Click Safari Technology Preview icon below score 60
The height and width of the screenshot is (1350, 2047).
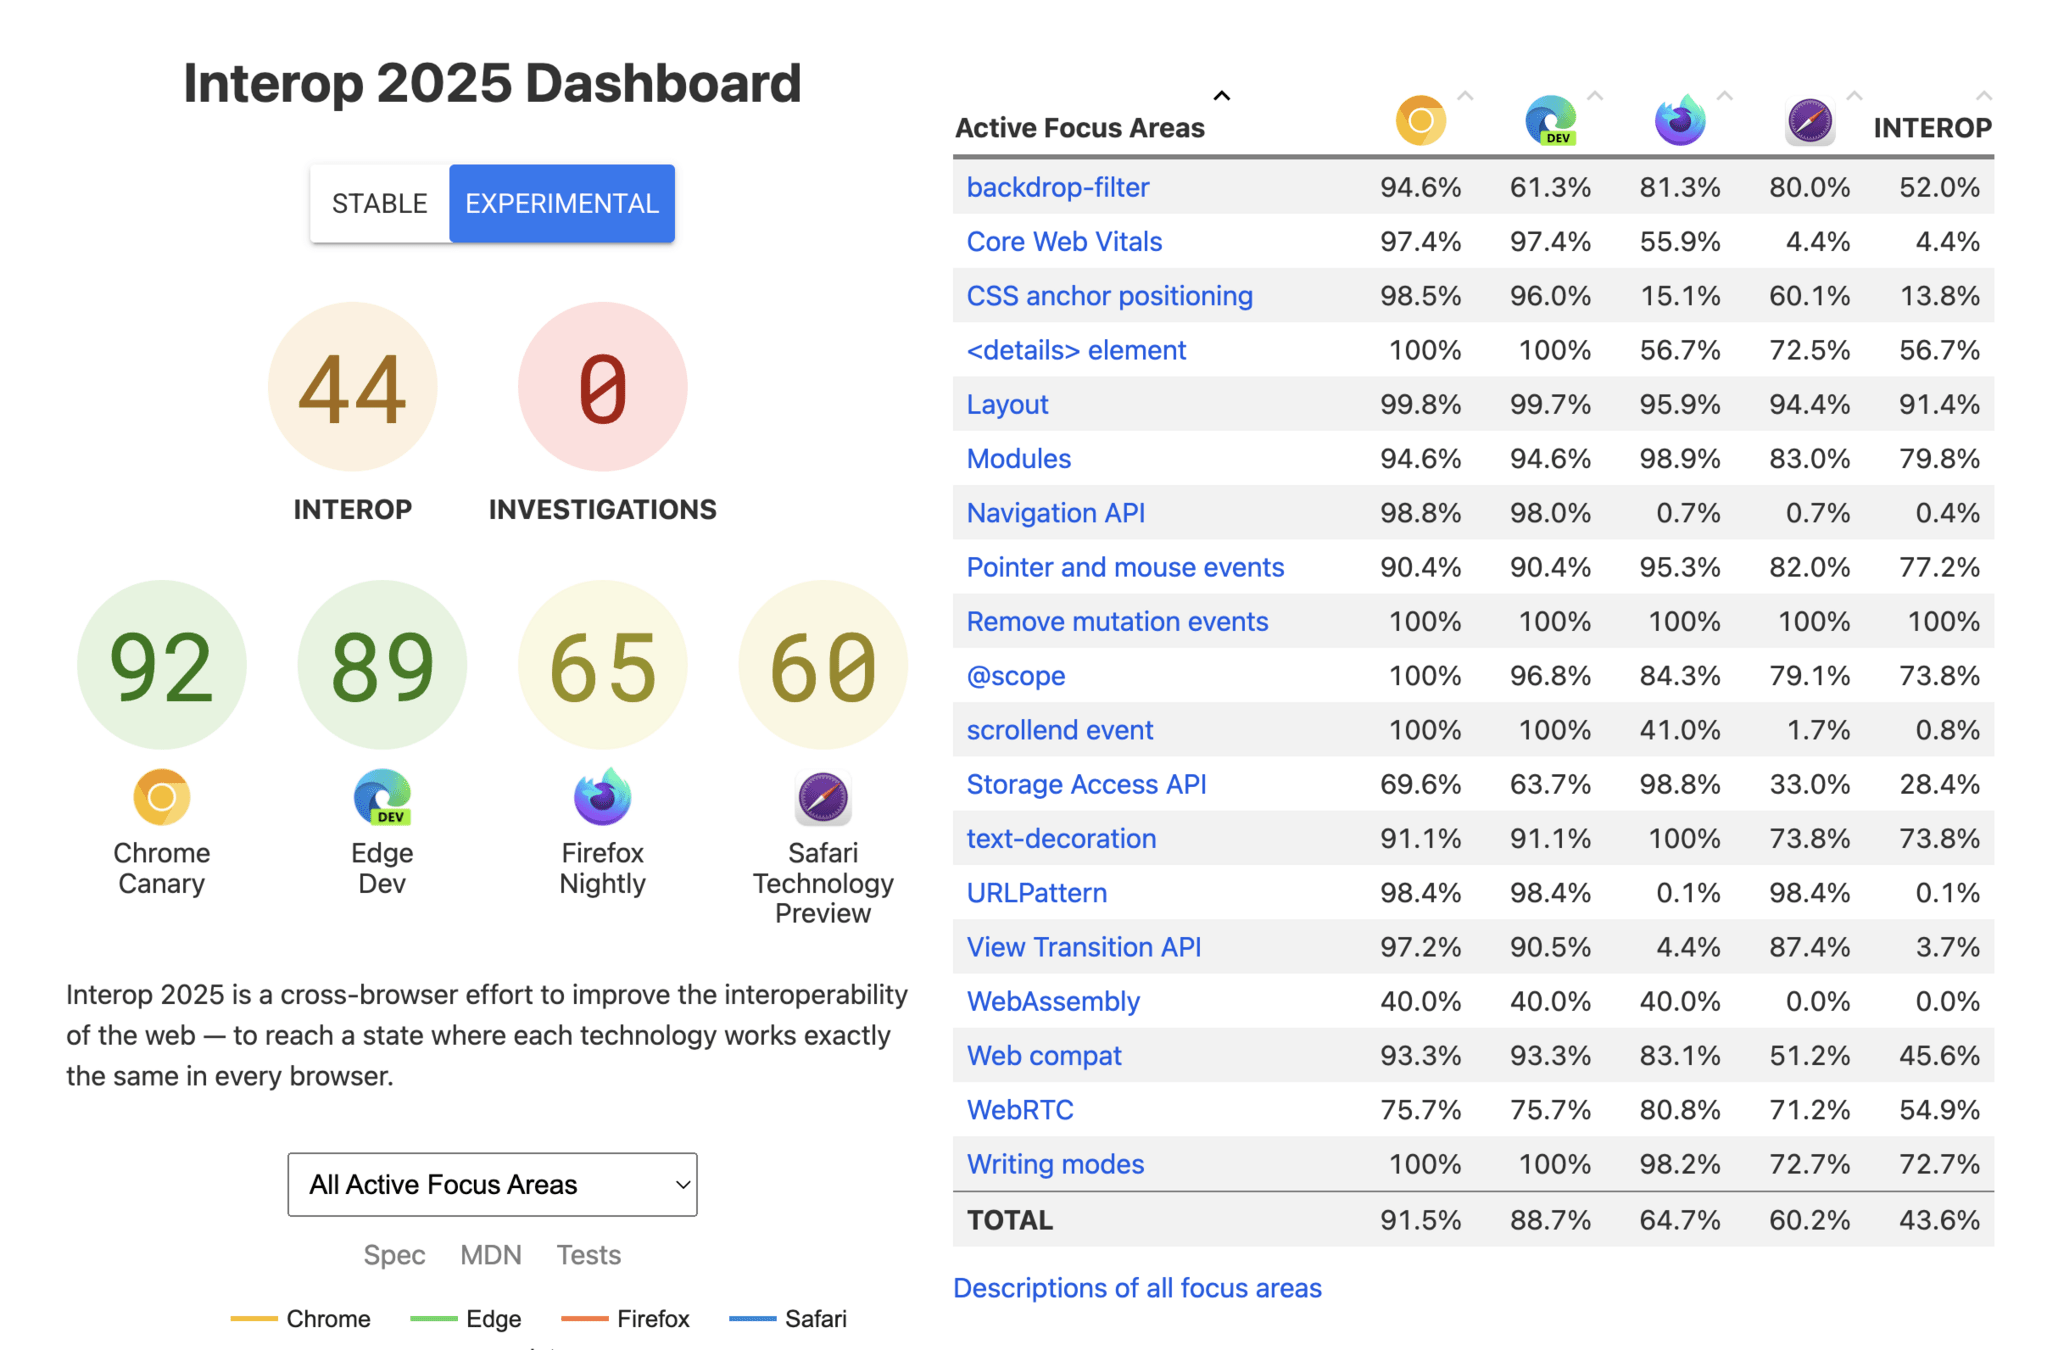click(822, 798)
